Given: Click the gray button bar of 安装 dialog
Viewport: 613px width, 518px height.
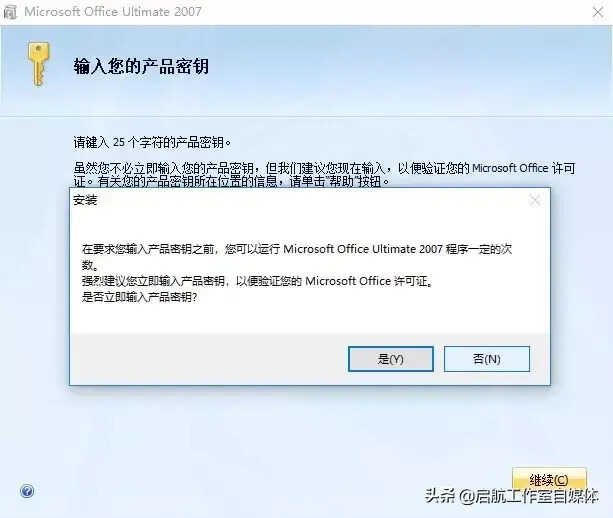Looking at the screenshot, I should pyautogui.click(x=310, y=359).
